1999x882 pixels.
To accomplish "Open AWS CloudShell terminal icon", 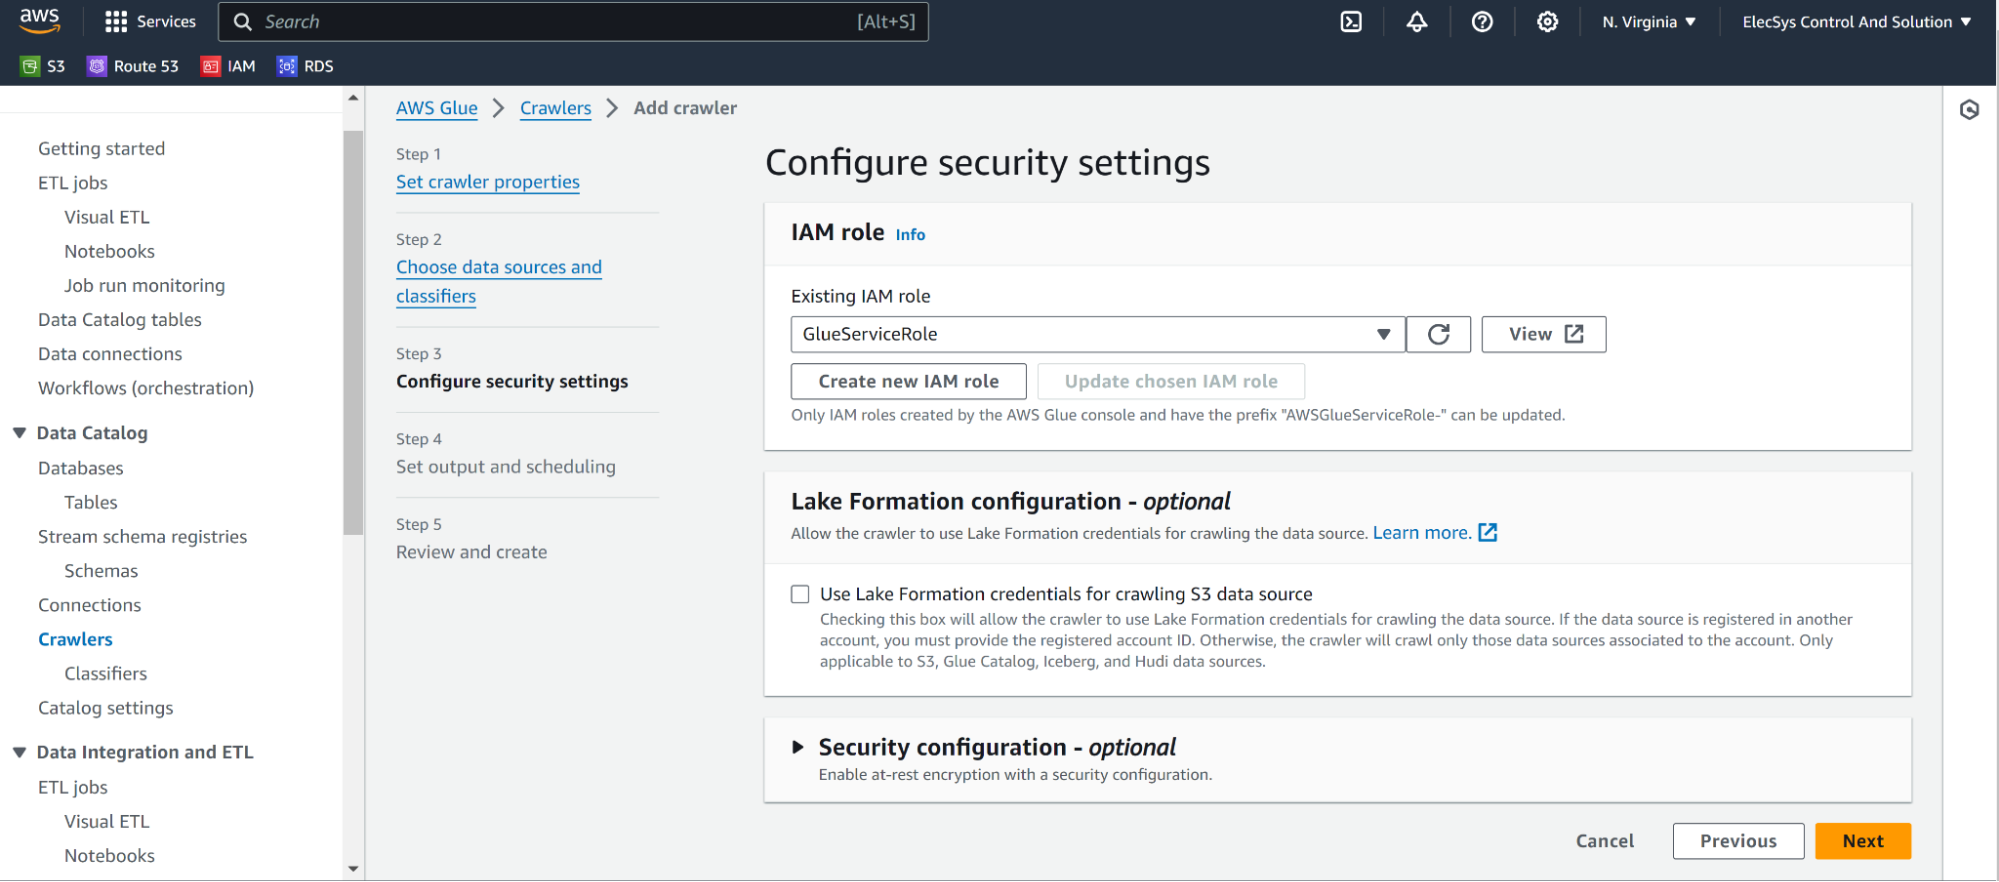I will tap(1351, 21).
